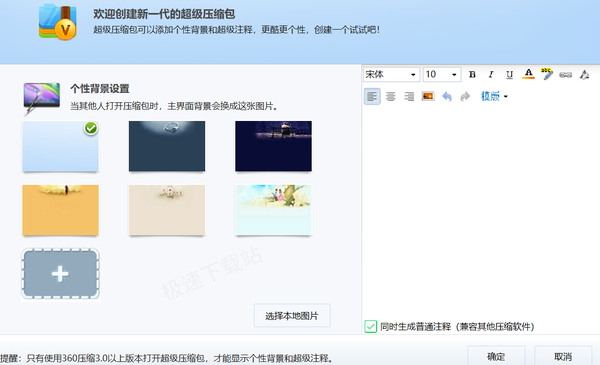This screenshot has height=365, width=600.
Task: Toggle 同时生成普通注释 checkbox
Action: tap(370, 326)
